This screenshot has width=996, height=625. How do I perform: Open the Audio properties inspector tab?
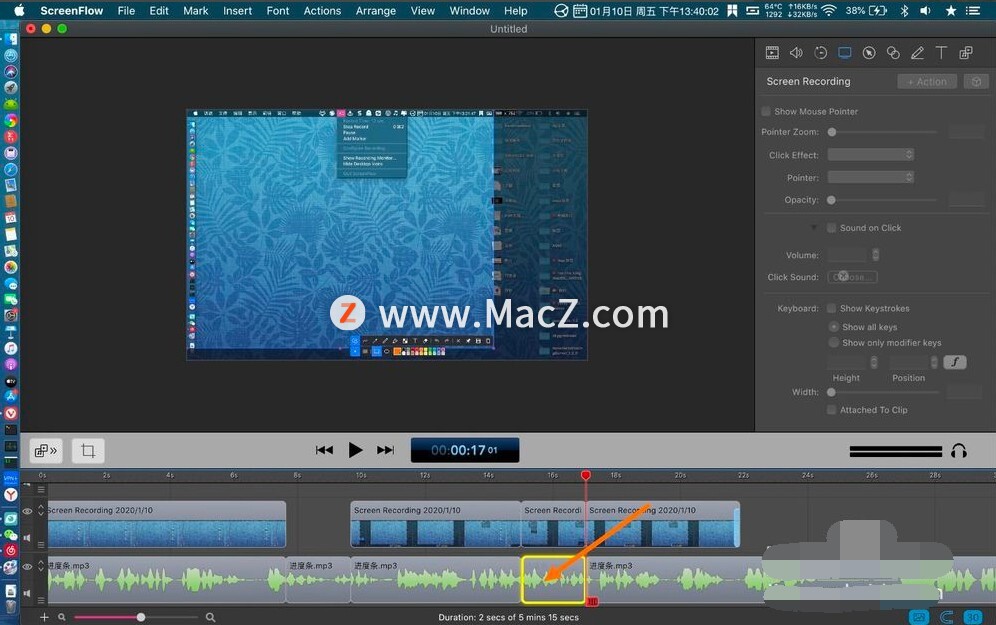[x=796, y=53]
